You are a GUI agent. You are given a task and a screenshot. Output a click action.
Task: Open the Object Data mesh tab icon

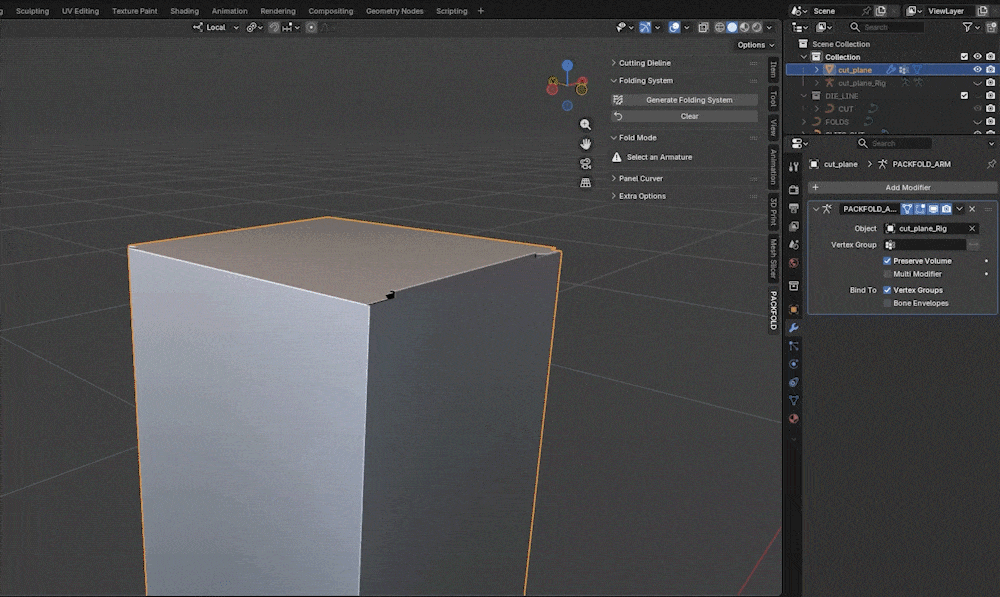pos(793,401)
